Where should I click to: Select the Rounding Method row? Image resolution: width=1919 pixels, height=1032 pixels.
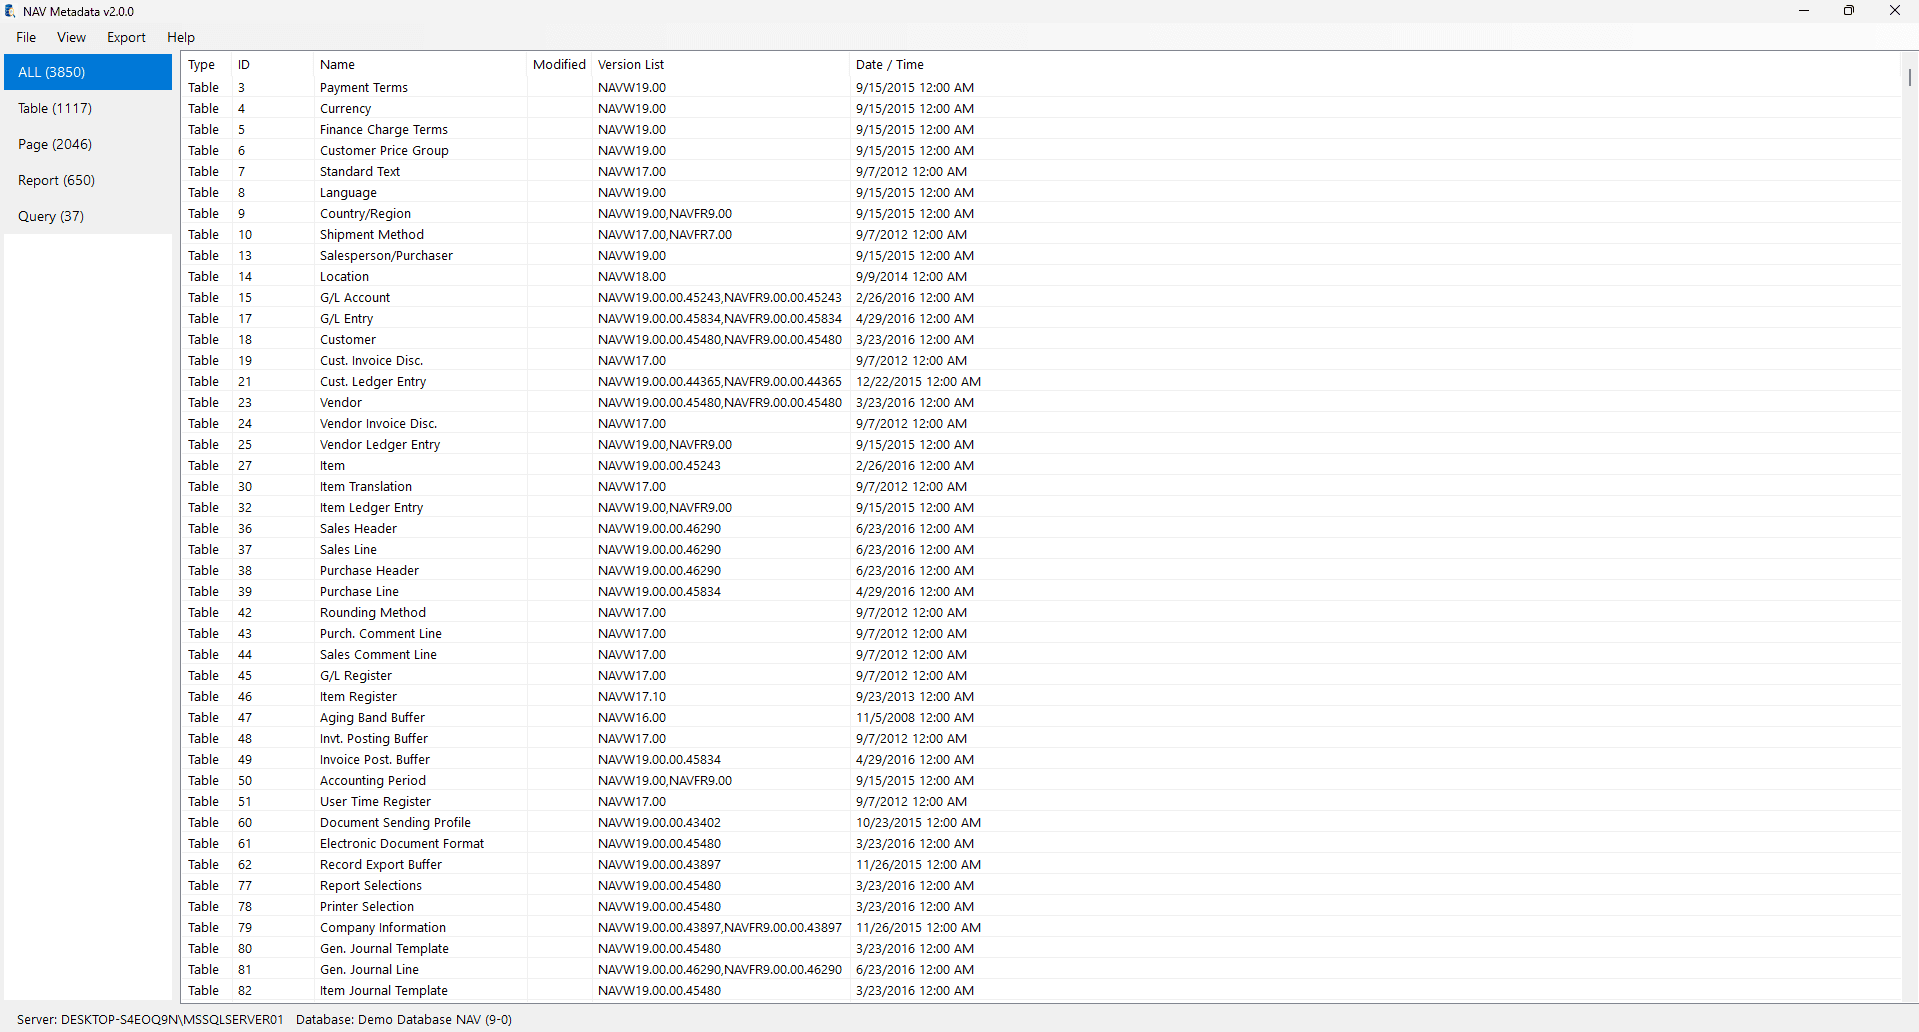[1041, 612]
